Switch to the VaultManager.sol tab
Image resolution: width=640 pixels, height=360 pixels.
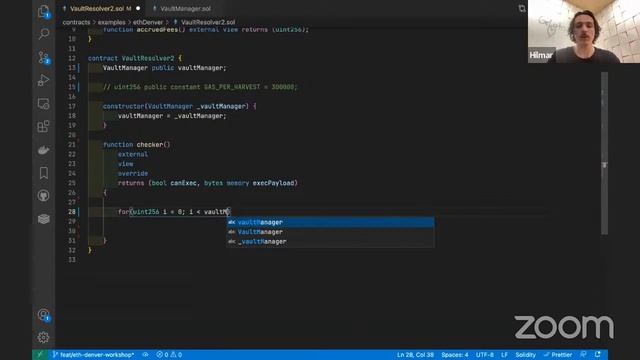[185, 9]
